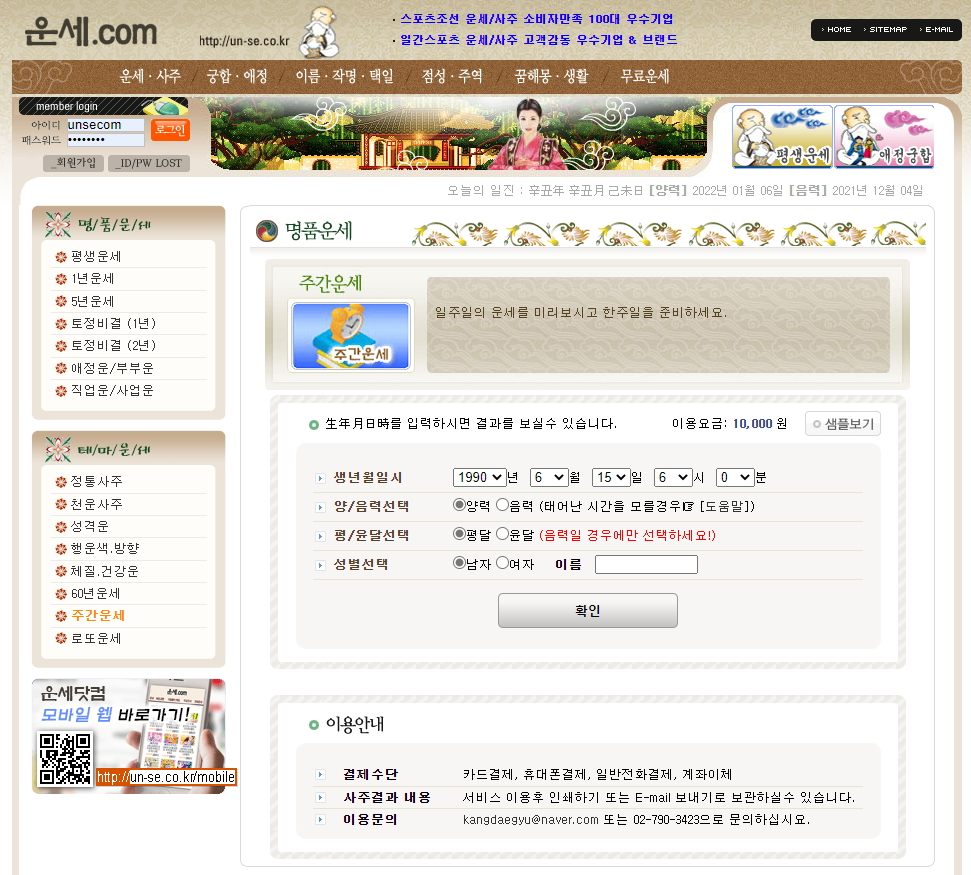Expand the birth month dropdown
The height and width of the screenshot is (875, 971).
point(549,478)
